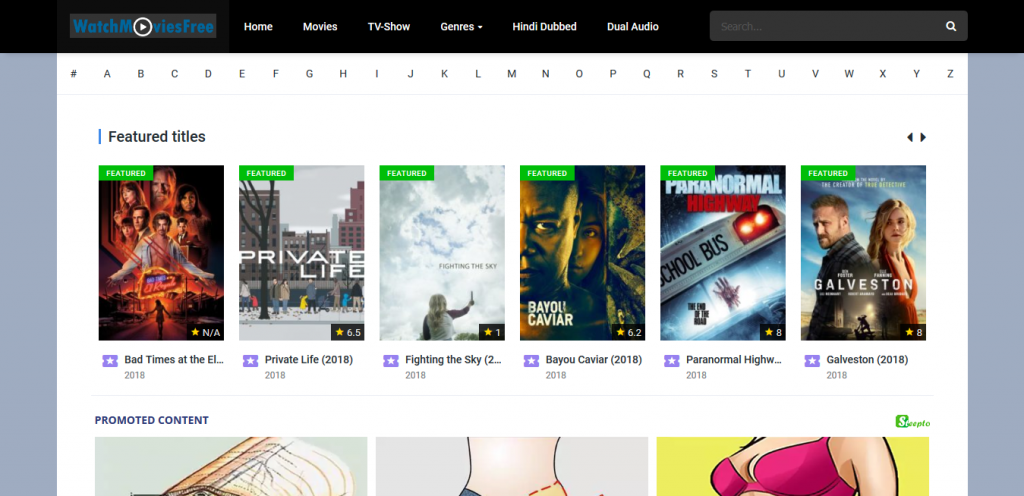Image resolution: width=1024 pixels, height=496 pixels.
Task: Filter titles starting with J
Action: (410, 74)
